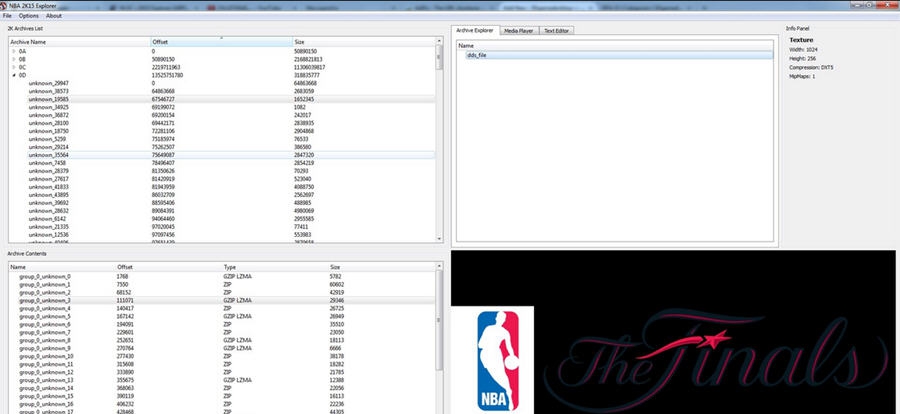Select unknown_12536 in the archives list
This screenshot has width=900, height=414.
[x=49, y=235]
